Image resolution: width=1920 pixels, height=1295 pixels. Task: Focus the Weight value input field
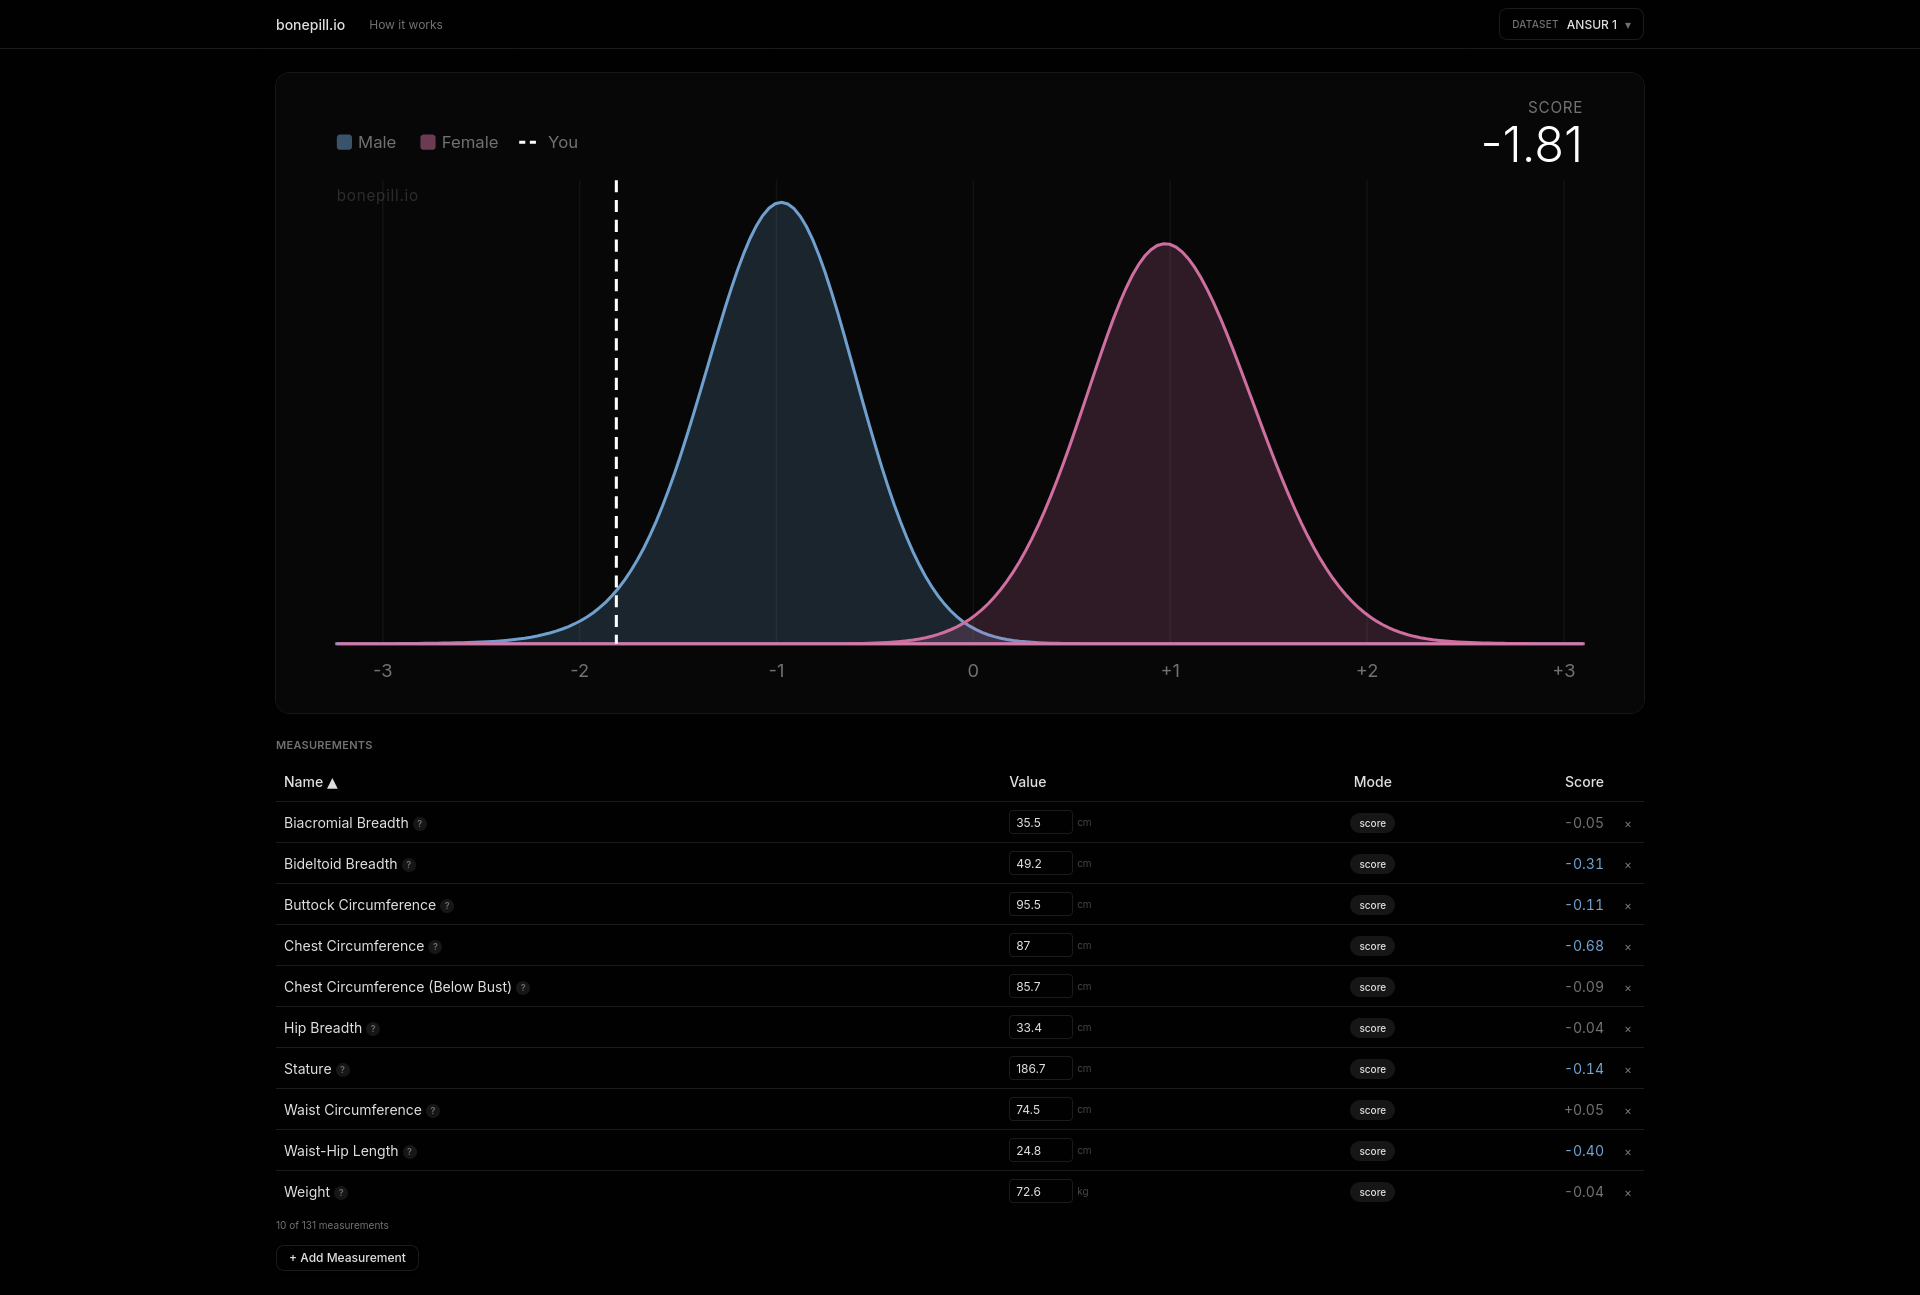(1039, 1192)
